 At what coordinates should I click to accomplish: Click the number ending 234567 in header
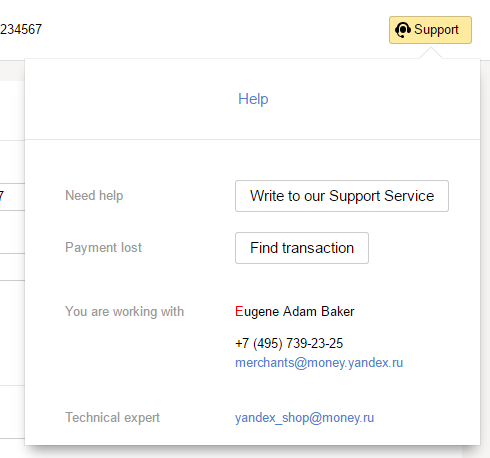pyautogui.click(x=21, y=29)
